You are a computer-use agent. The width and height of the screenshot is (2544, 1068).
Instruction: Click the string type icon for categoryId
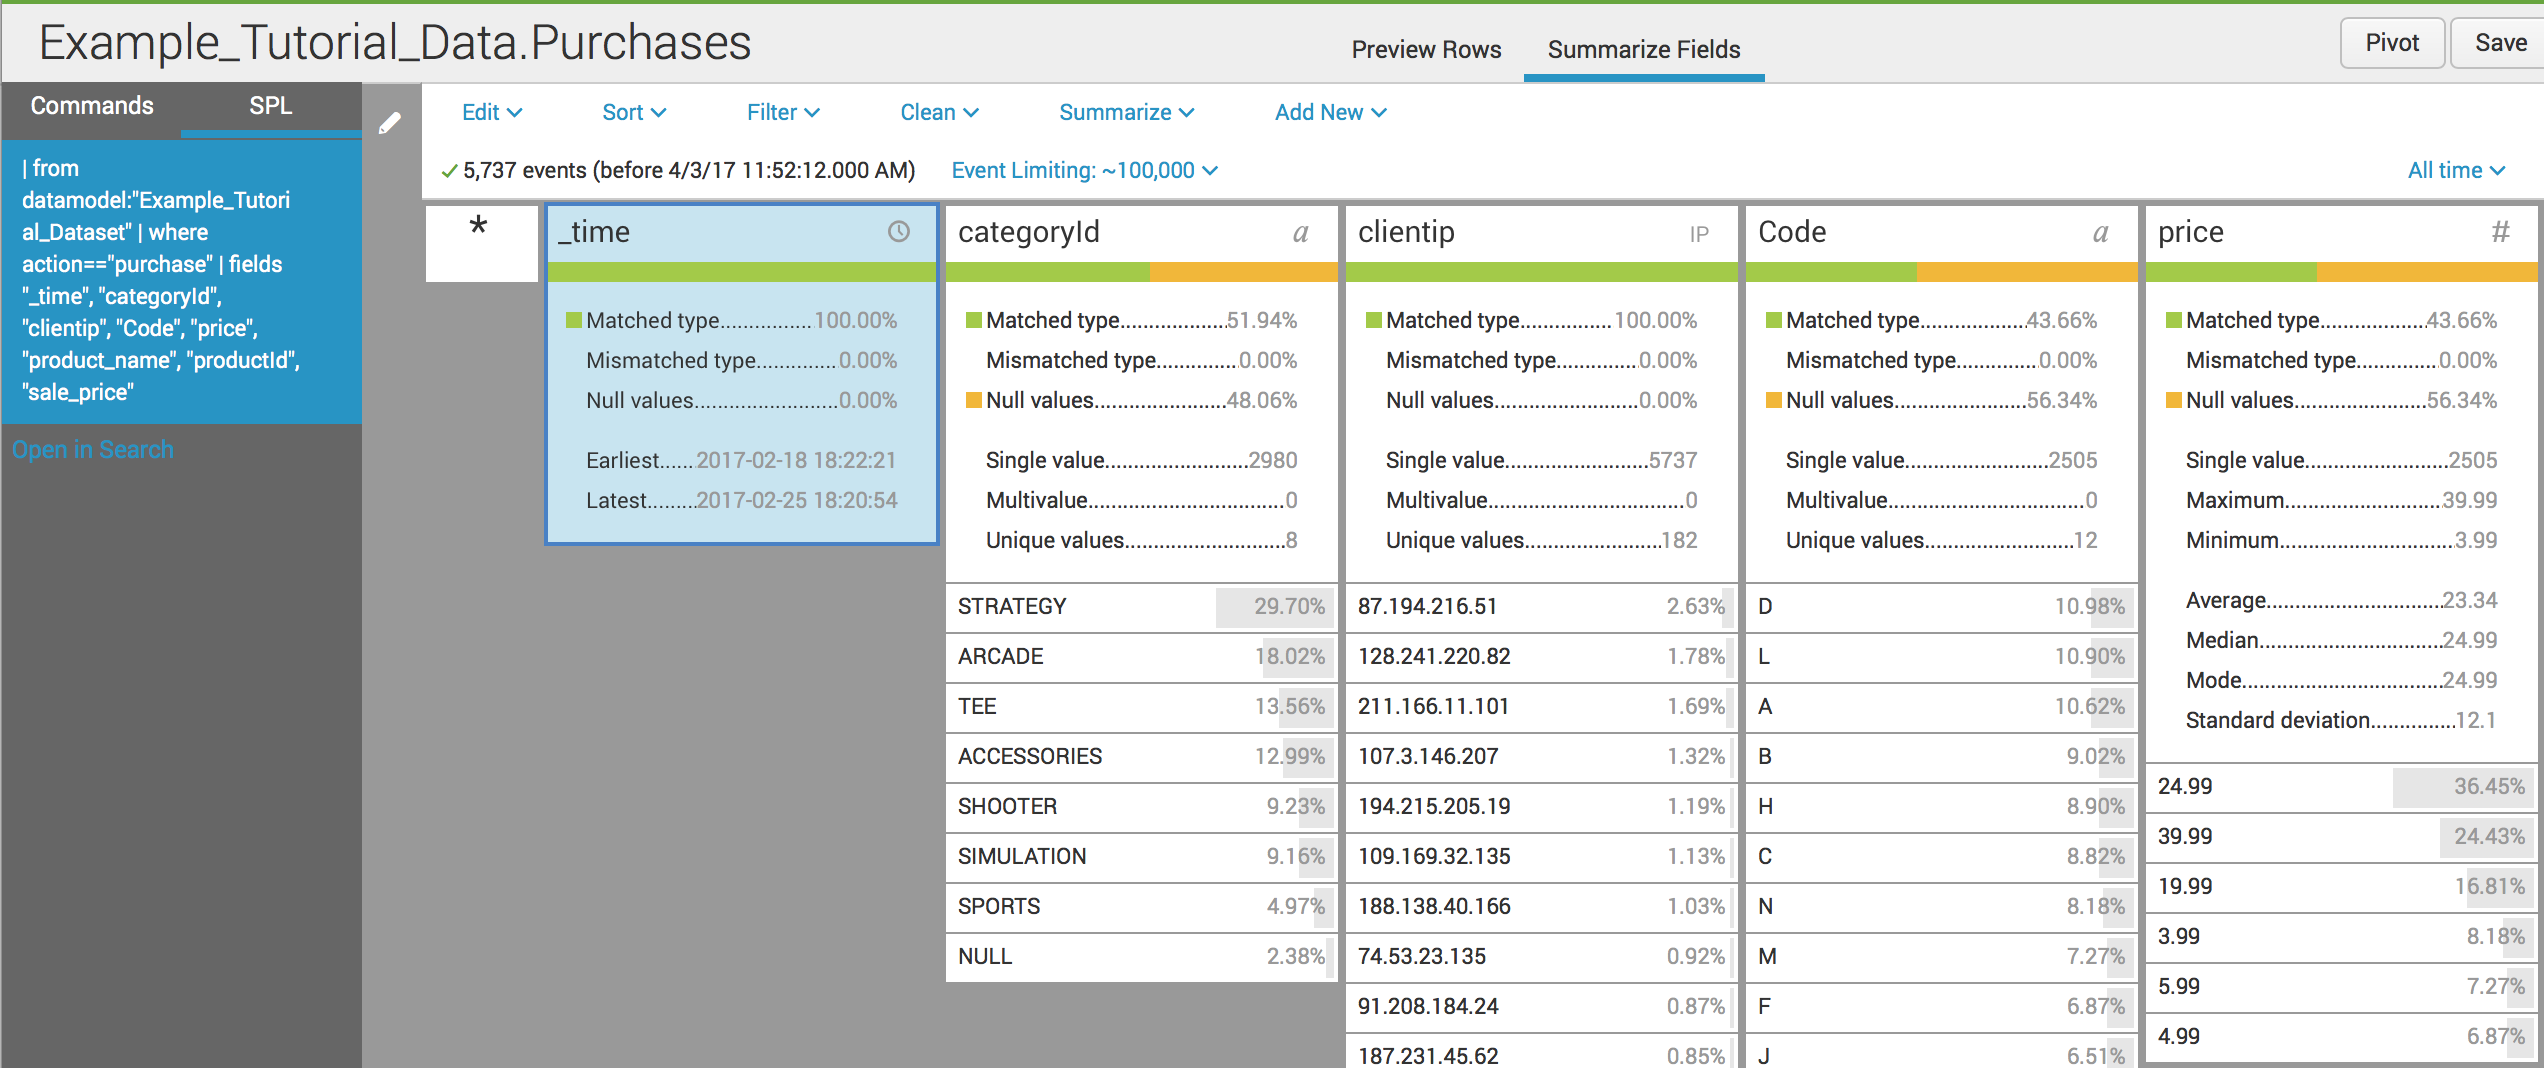[x=1300, y=234]
